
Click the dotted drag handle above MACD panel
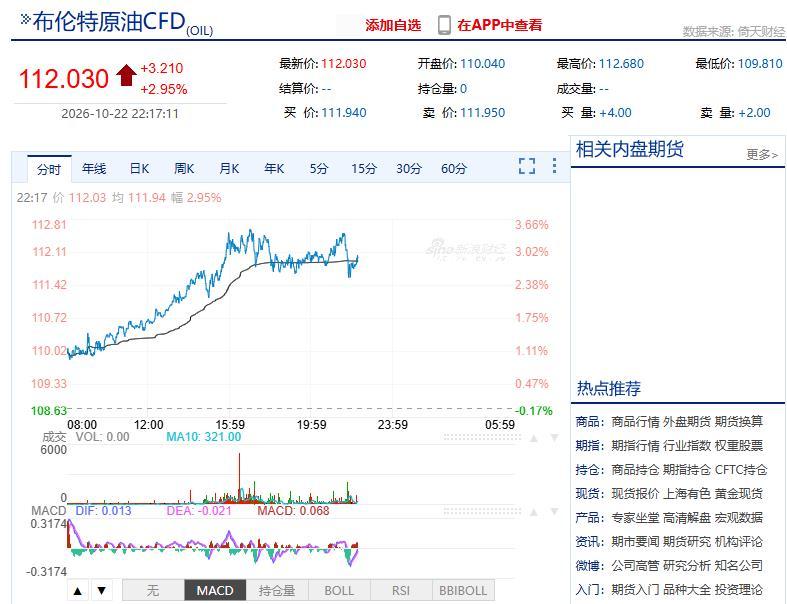pyautogui.click(x=482, y=511)
